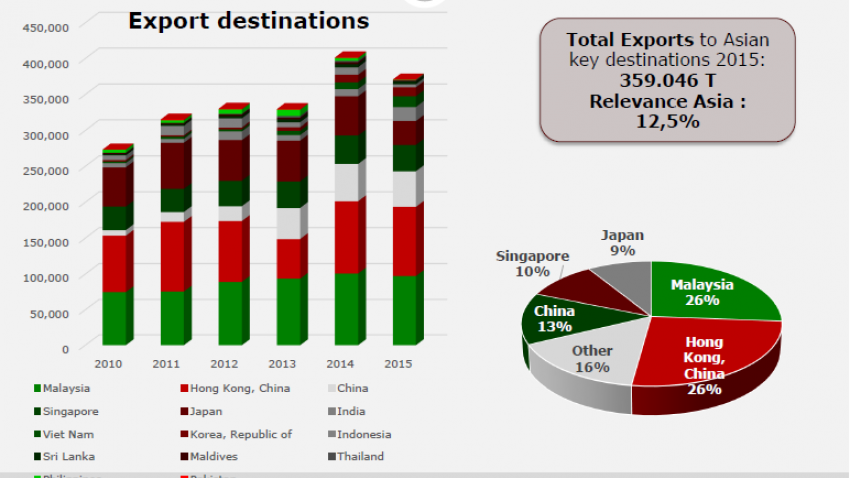Click the Hong Kong, China legend marker

point(184,387)
